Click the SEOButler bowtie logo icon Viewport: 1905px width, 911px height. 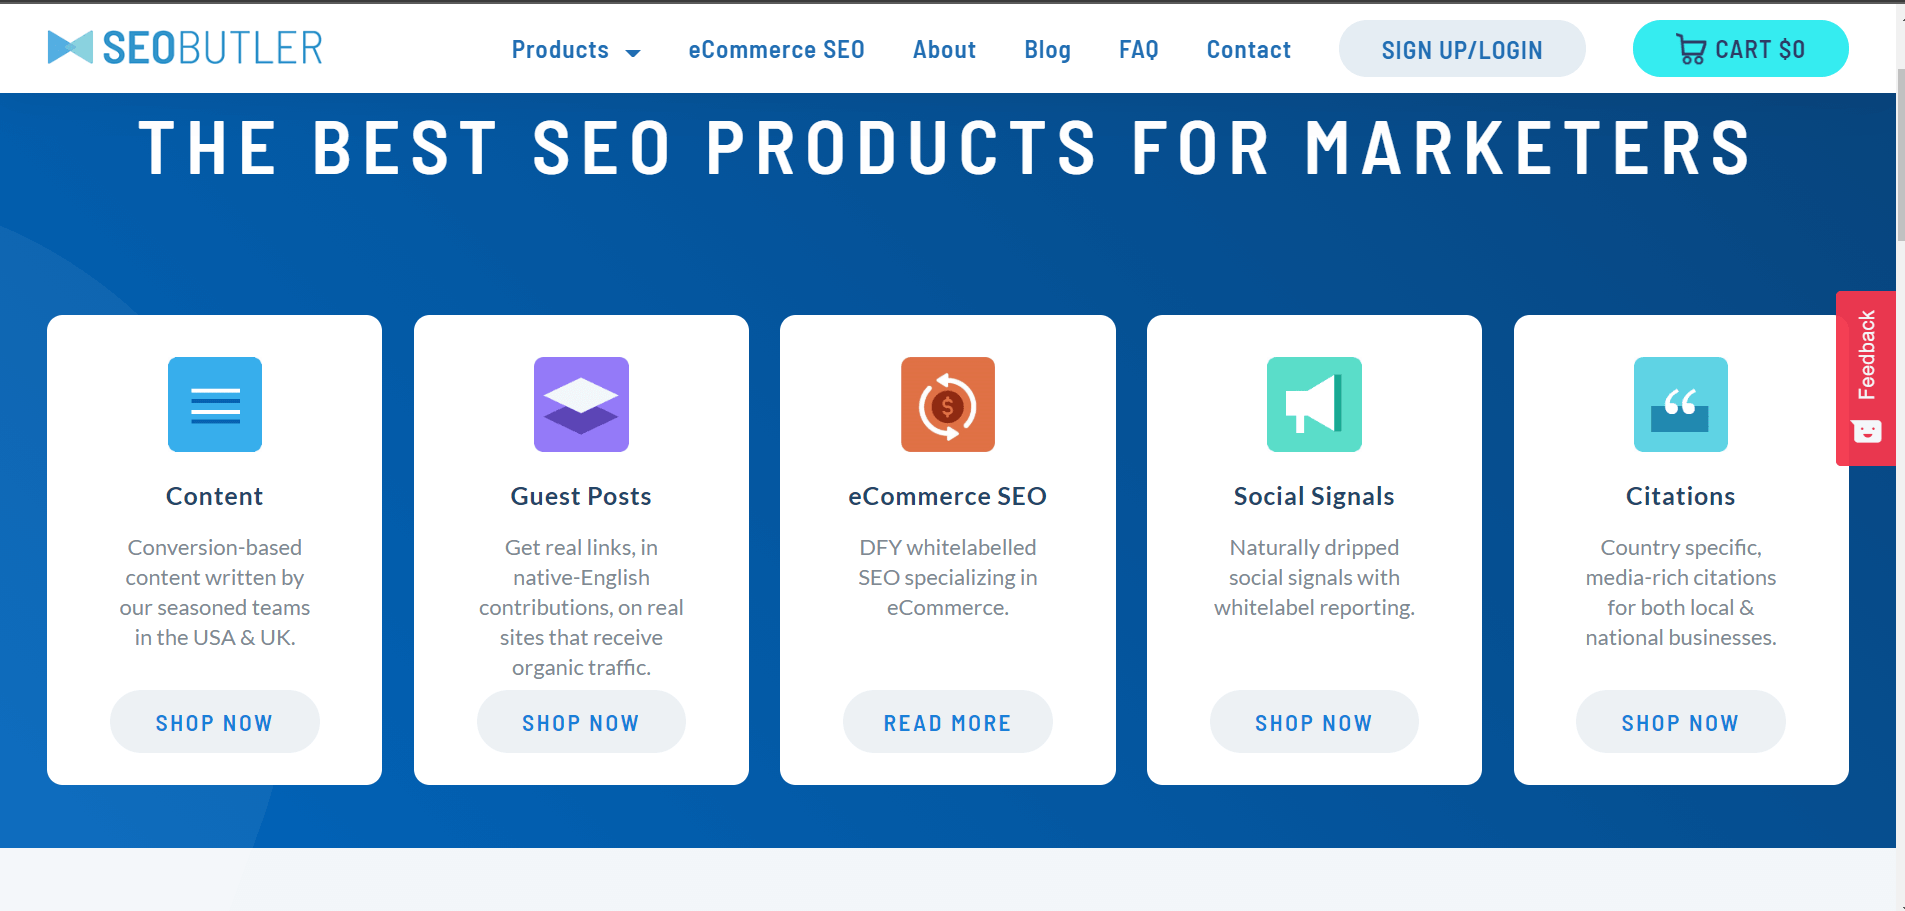70,47
